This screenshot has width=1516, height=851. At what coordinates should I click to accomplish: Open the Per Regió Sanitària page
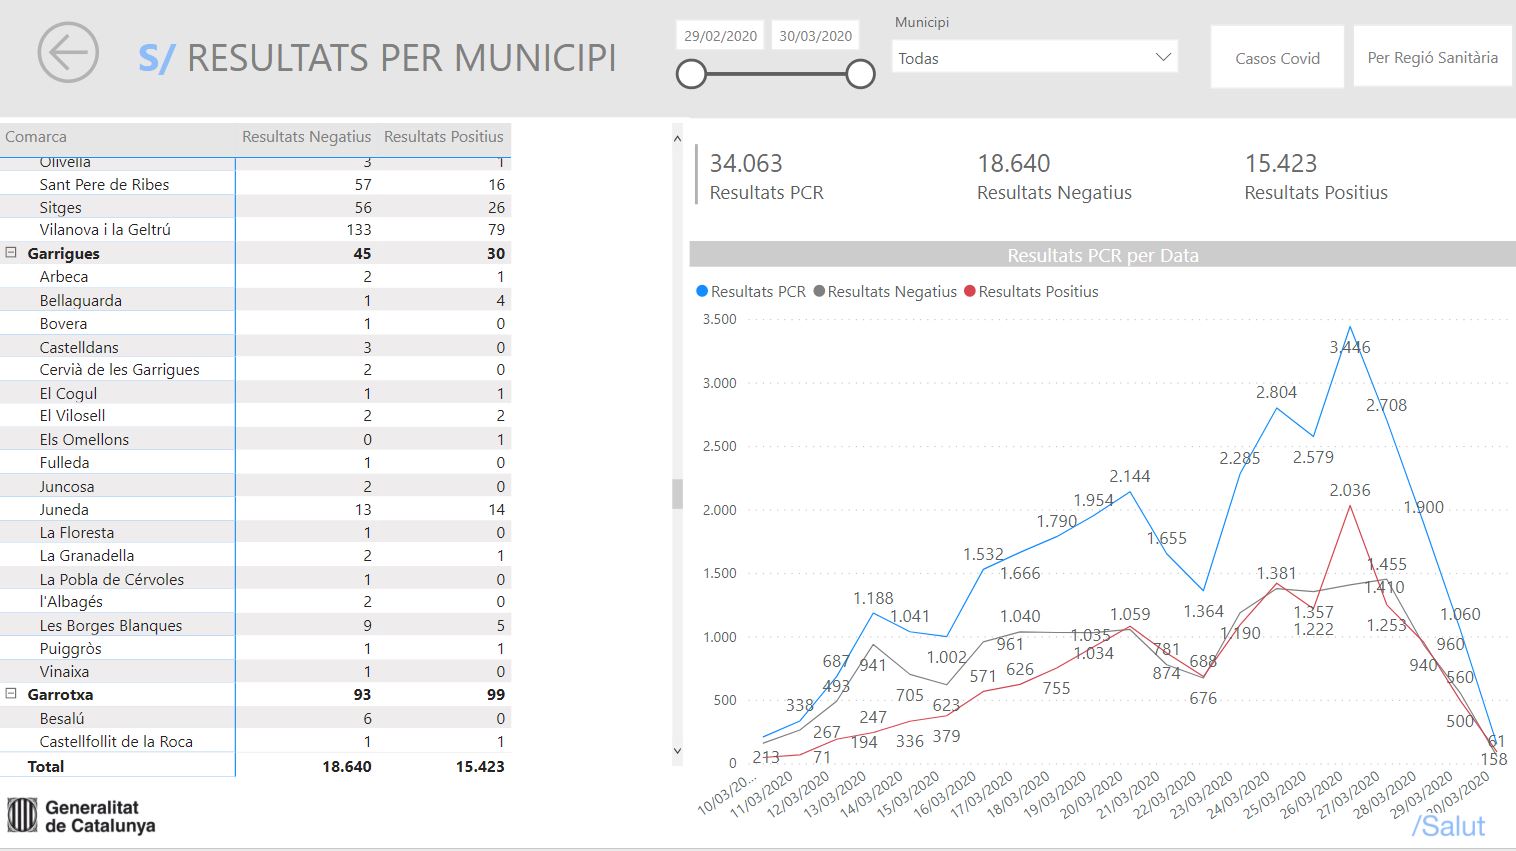1432,58
